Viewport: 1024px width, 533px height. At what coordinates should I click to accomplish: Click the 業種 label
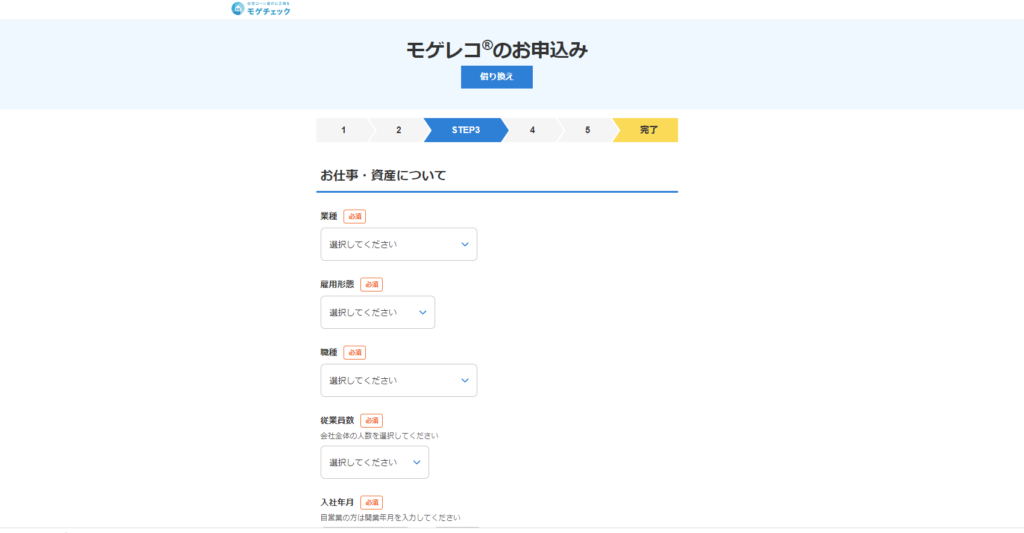[x=328, y=216]
